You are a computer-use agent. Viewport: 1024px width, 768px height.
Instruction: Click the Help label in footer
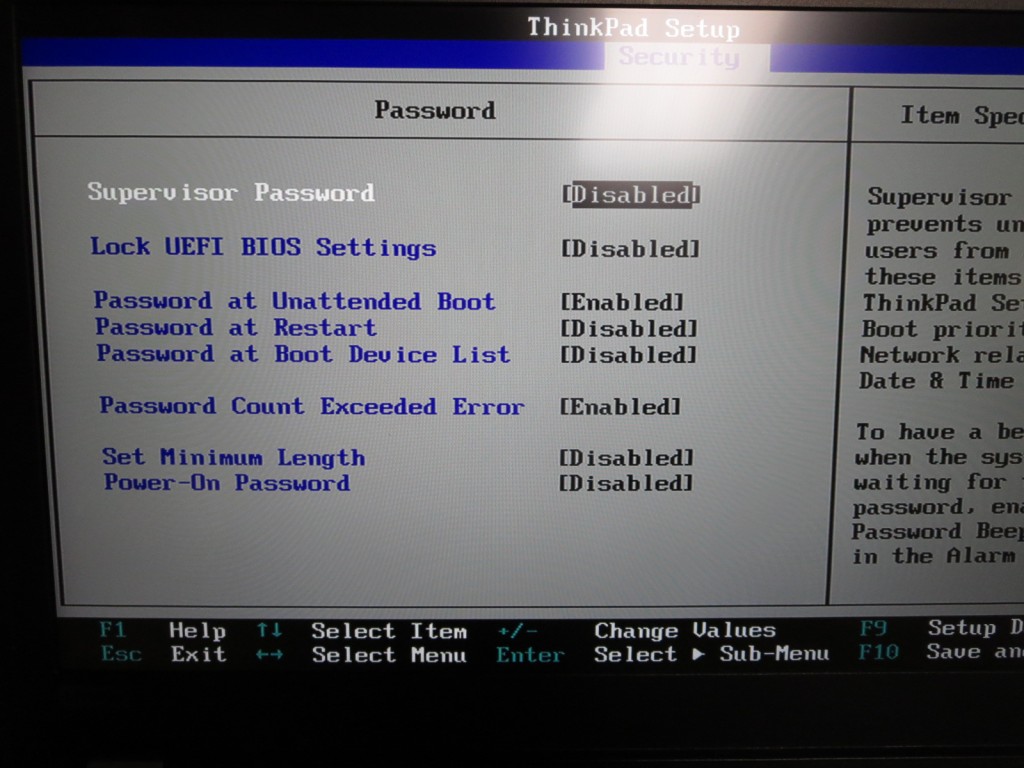[x=197, y=630]
